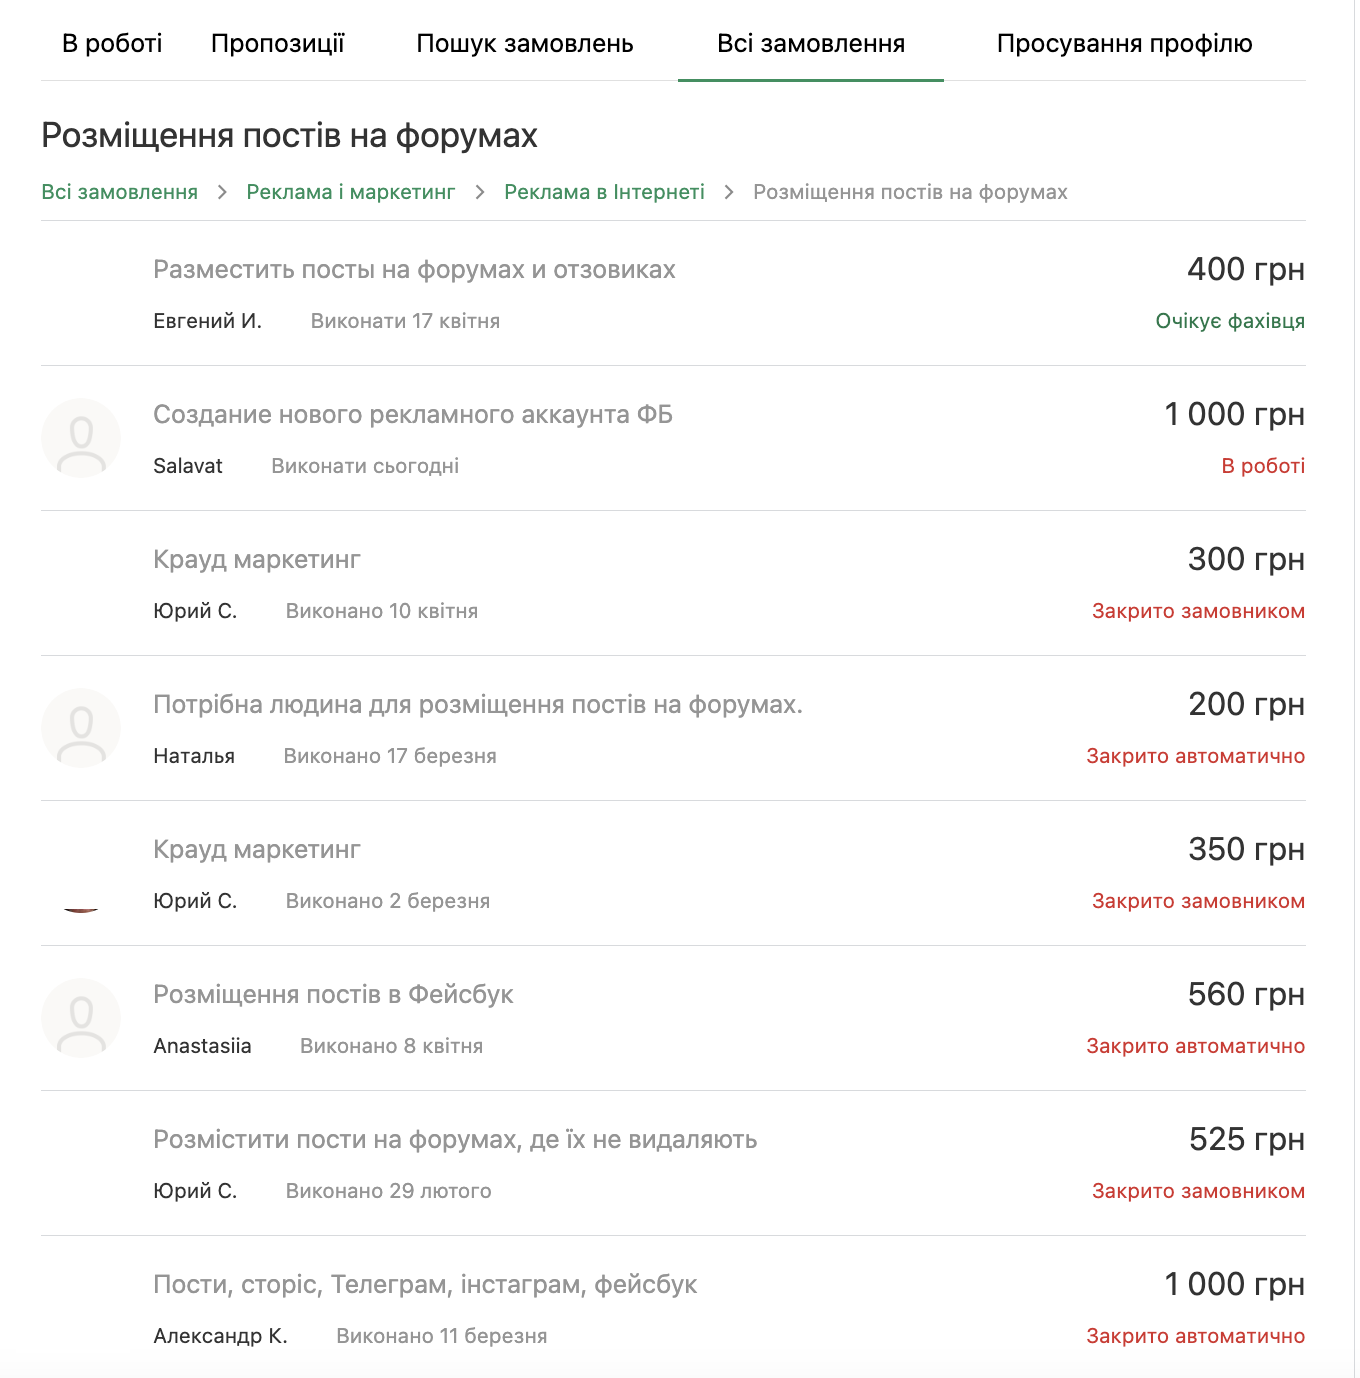Open the Реклама і маркетинг breadcrumb
Image resolution: width=1360 pixels, height=1378 pixels.
(351, 192)
